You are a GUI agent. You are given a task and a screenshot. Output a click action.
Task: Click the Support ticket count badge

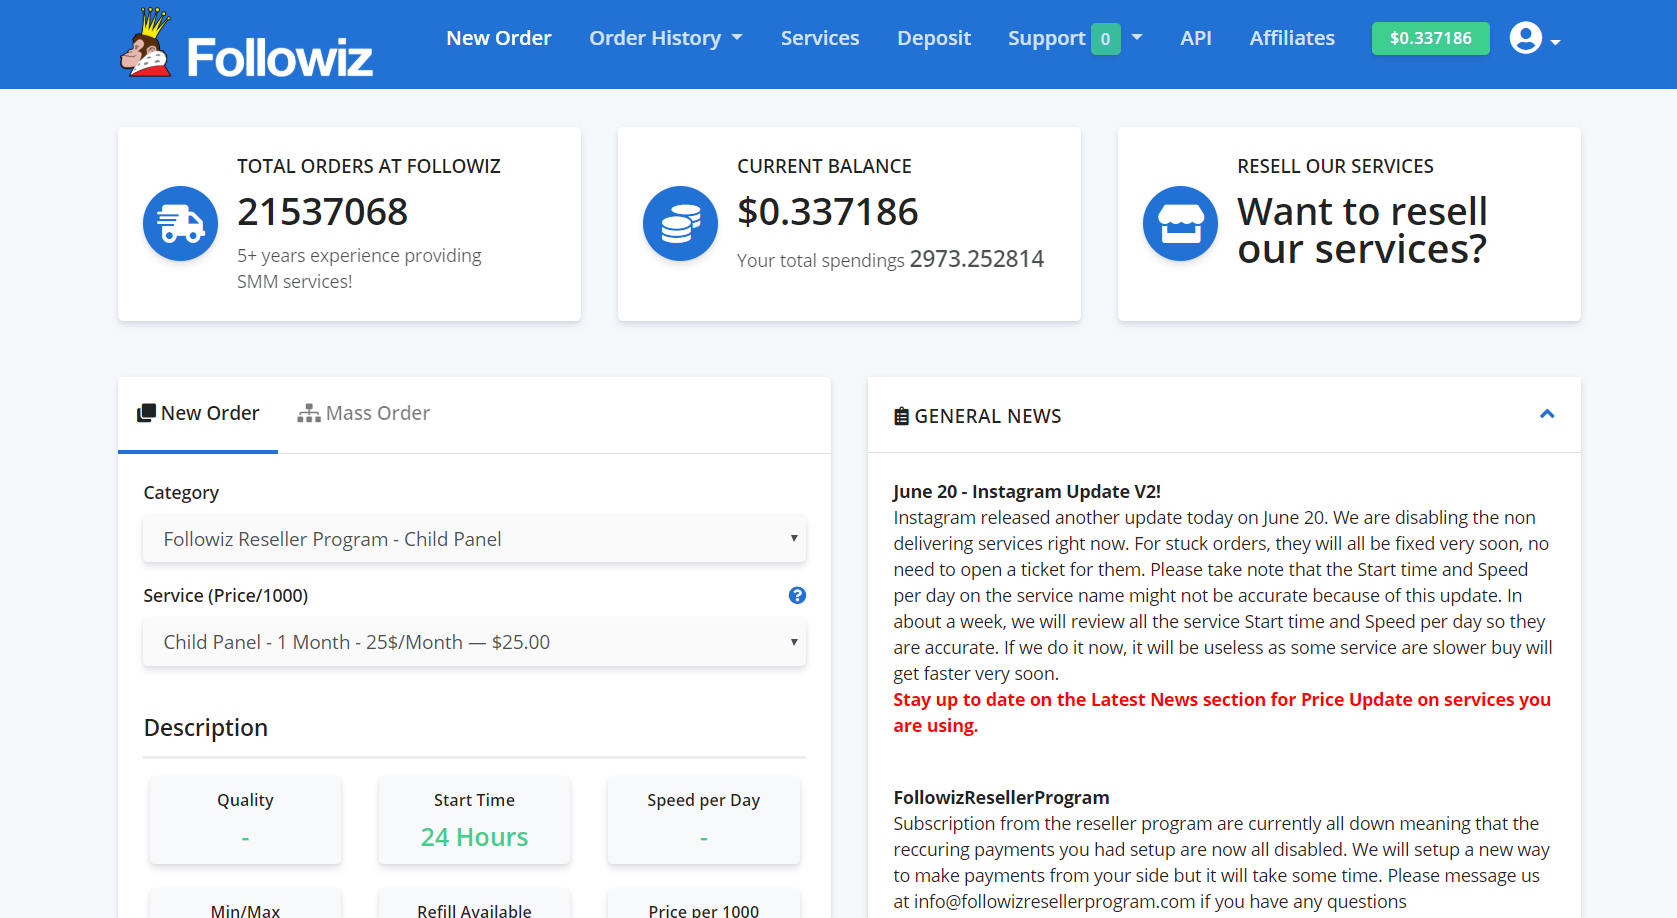click(1105, 39)
